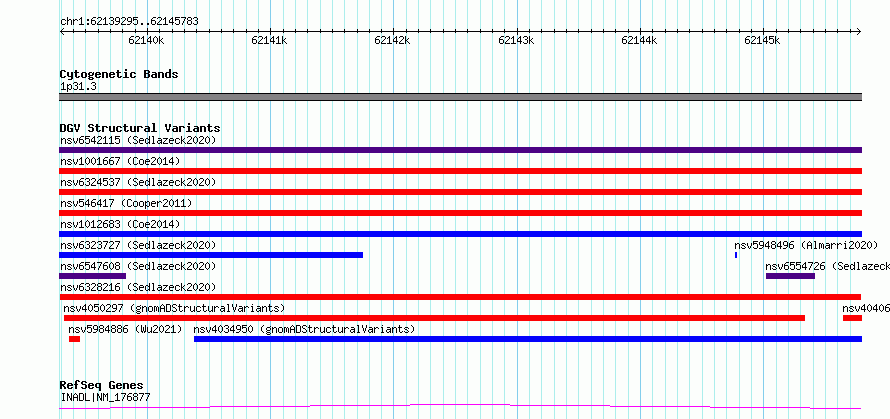890x419 pixels.
Task: Click the 62145k ruler tick label
Action: (x=763, y=40)
